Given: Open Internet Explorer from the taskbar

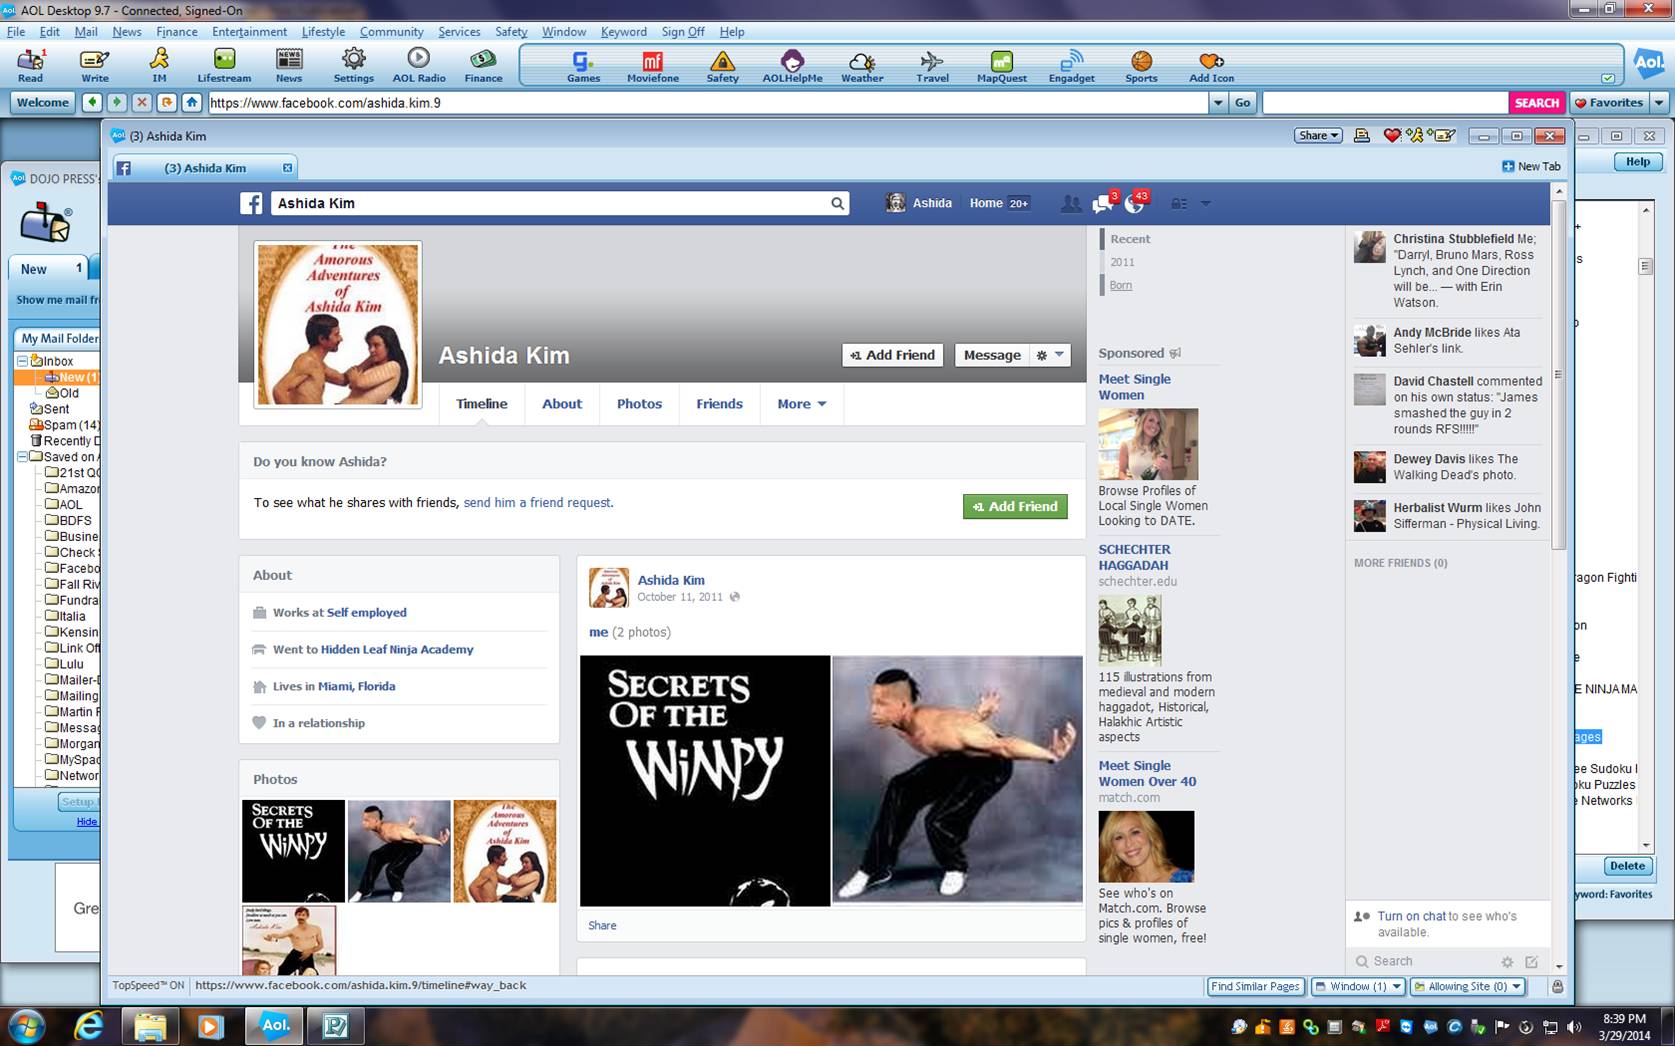Looking at the screenshot, I should coord(89,1026).
